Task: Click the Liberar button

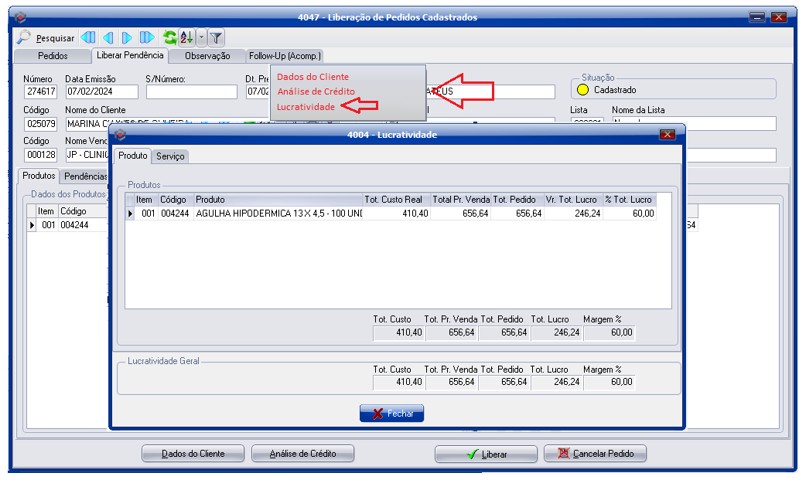Action: [x=485, y=454]
